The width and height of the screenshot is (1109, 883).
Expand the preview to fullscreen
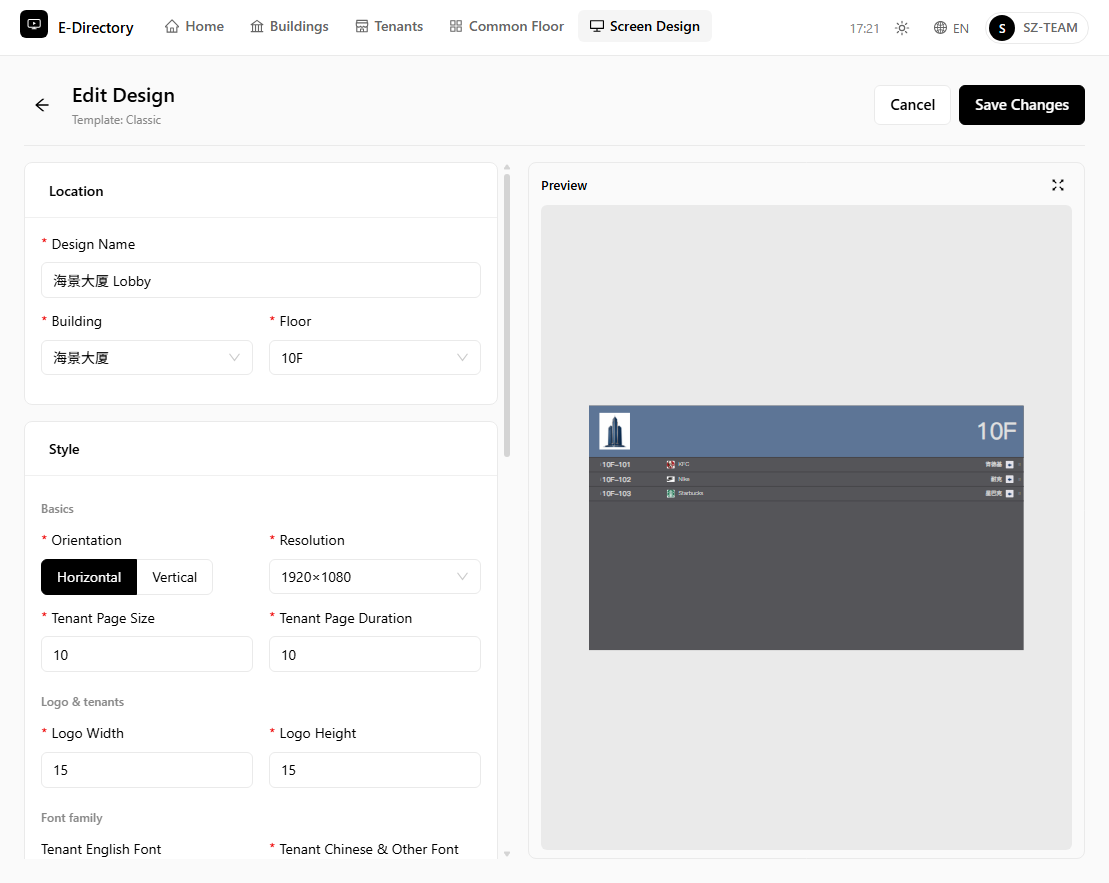click(x=1058, y=185)
